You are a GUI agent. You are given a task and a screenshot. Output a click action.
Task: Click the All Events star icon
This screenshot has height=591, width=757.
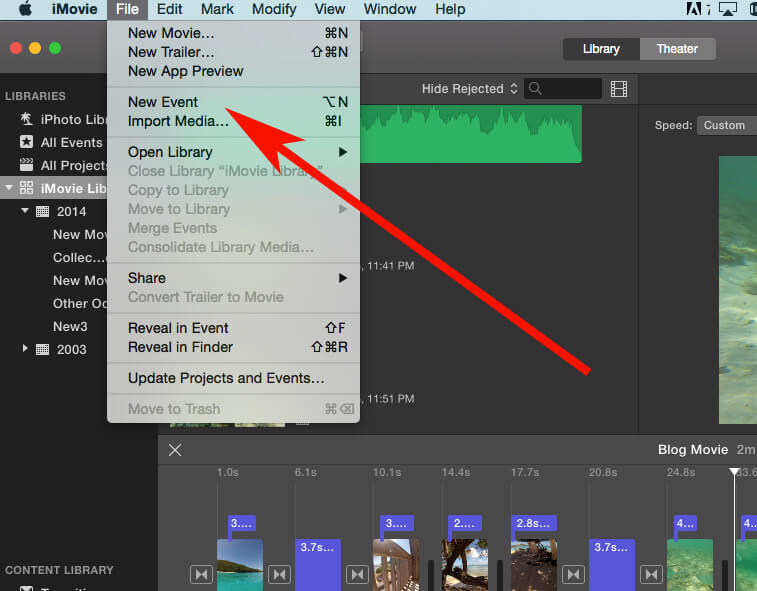tap(26, 142)
